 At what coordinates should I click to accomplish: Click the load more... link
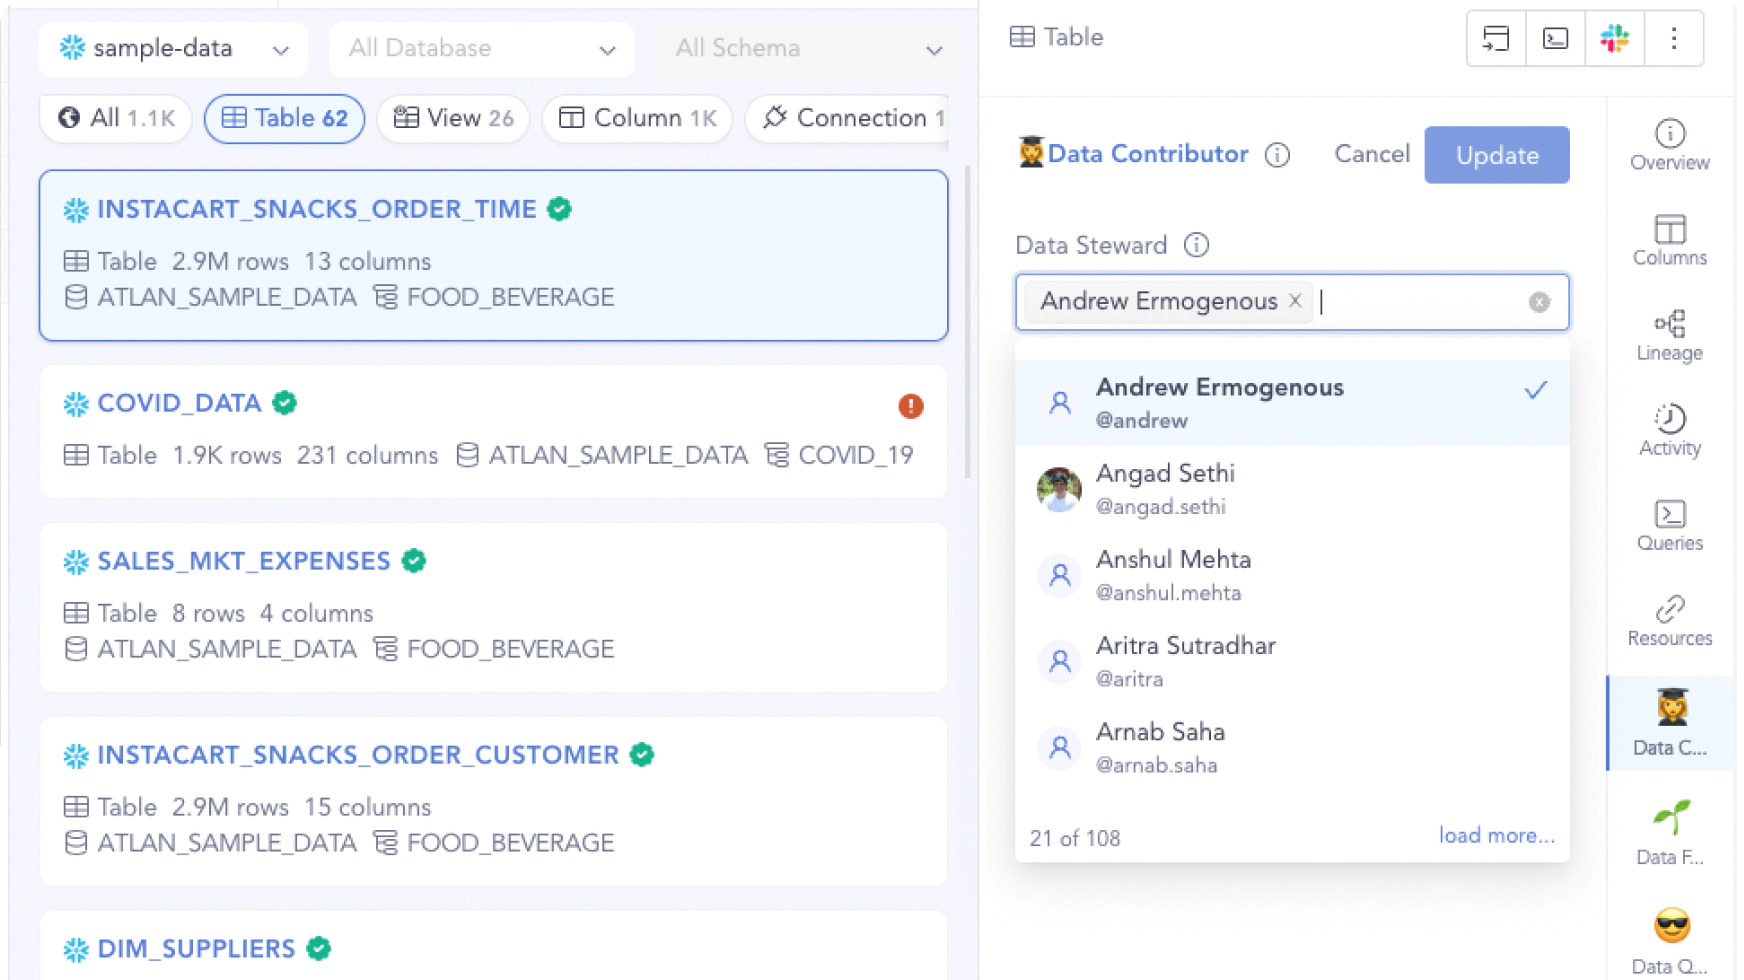coord(1496,835)
